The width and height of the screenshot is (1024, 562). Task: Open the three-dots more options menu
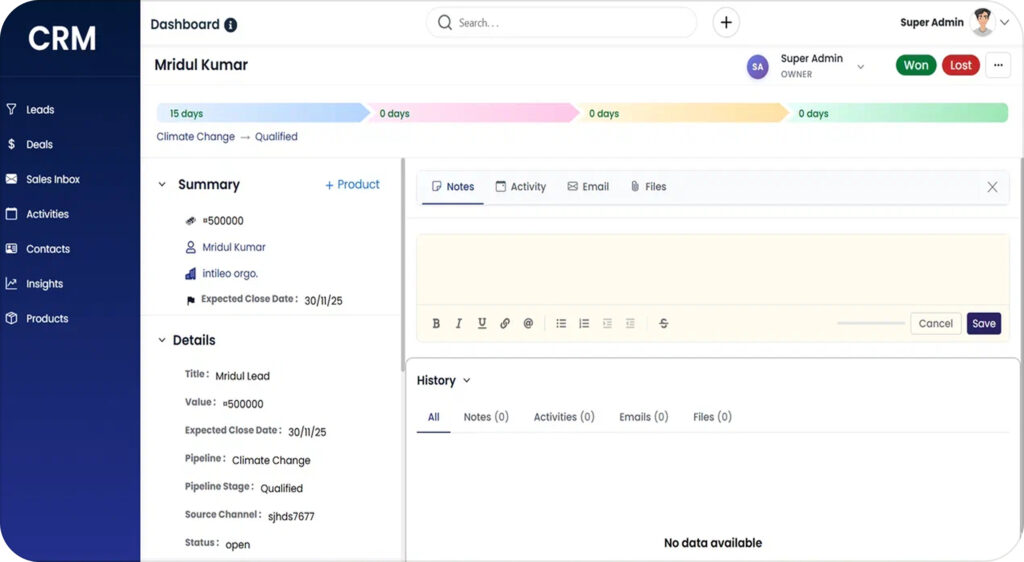tap(998, 65)
